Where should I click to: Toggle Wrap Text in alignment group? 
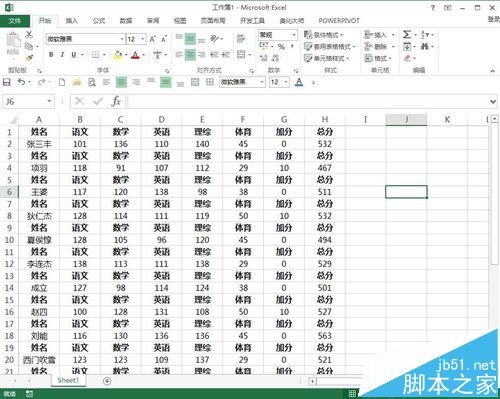(241, 39)
